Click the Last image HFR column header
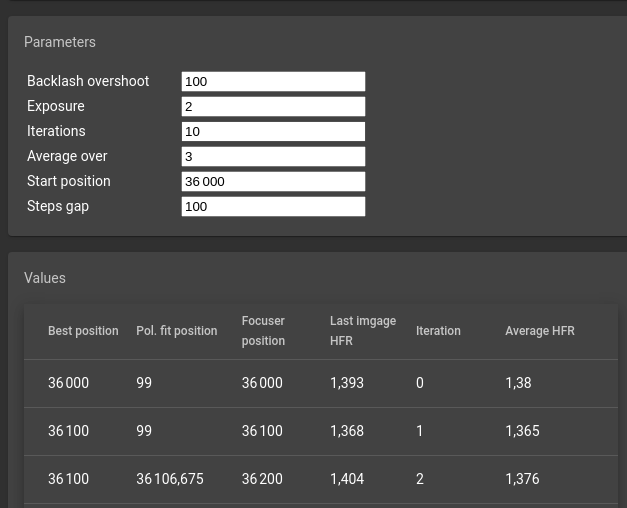 click(363, 331)
